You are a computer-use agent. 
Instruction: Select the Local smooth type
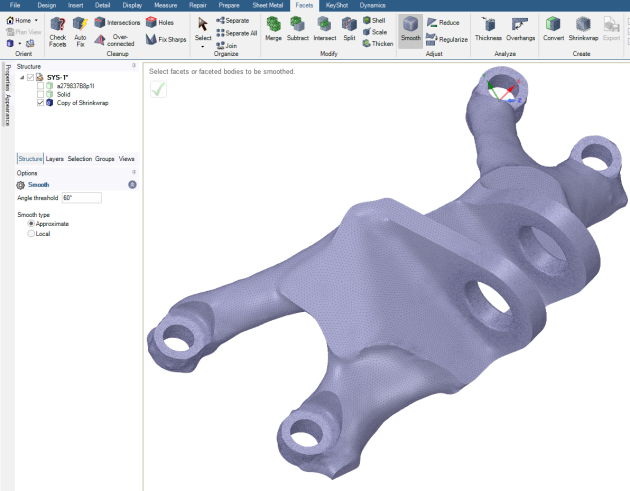pos(31,233)
